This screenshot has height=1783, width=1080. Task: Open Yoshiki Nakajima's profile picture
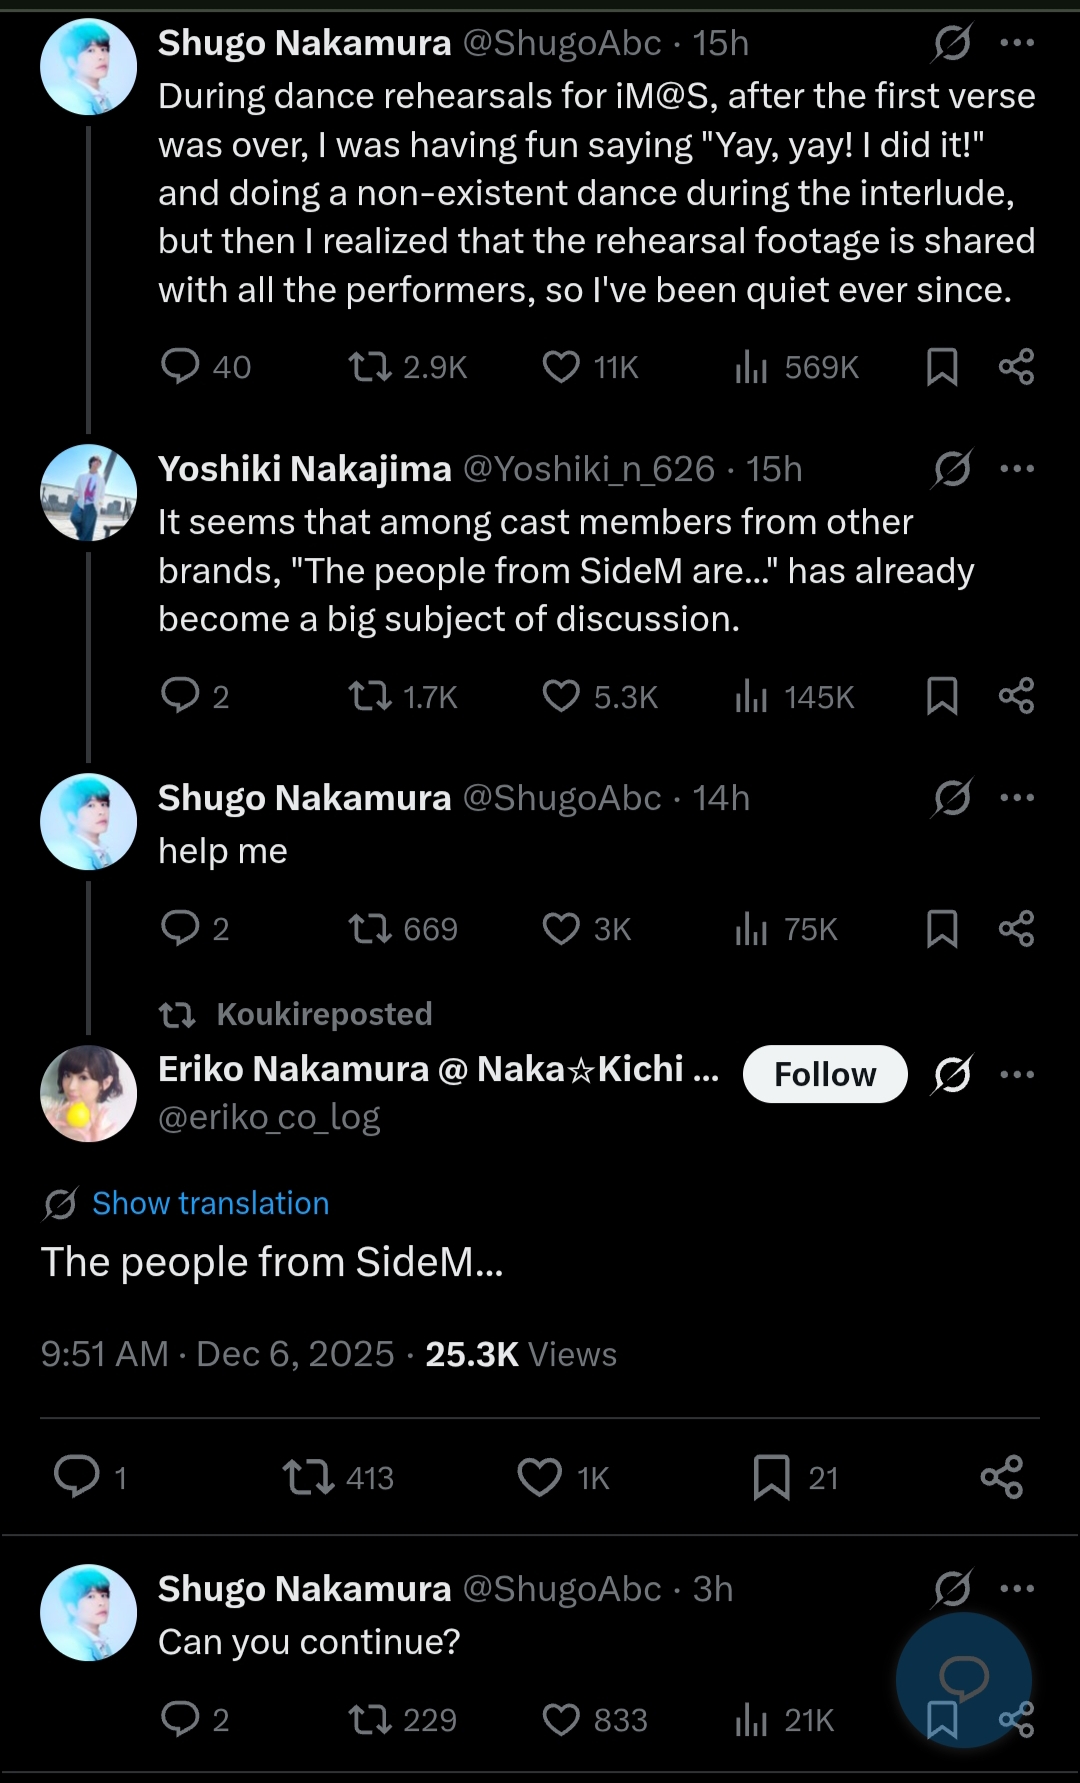point(88,493)
